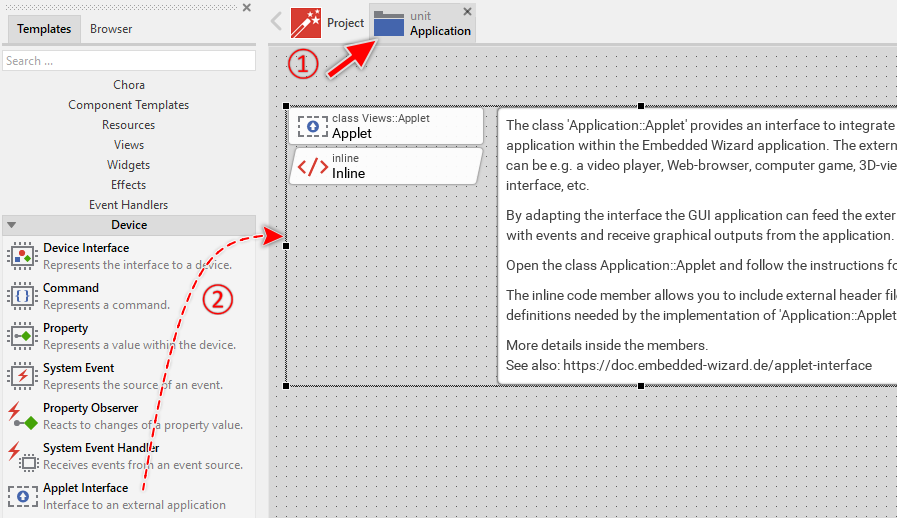Image resolution: width=897 pixels, height=518 pixels.
Task: Collapse the Device category section
Action: 12,225
